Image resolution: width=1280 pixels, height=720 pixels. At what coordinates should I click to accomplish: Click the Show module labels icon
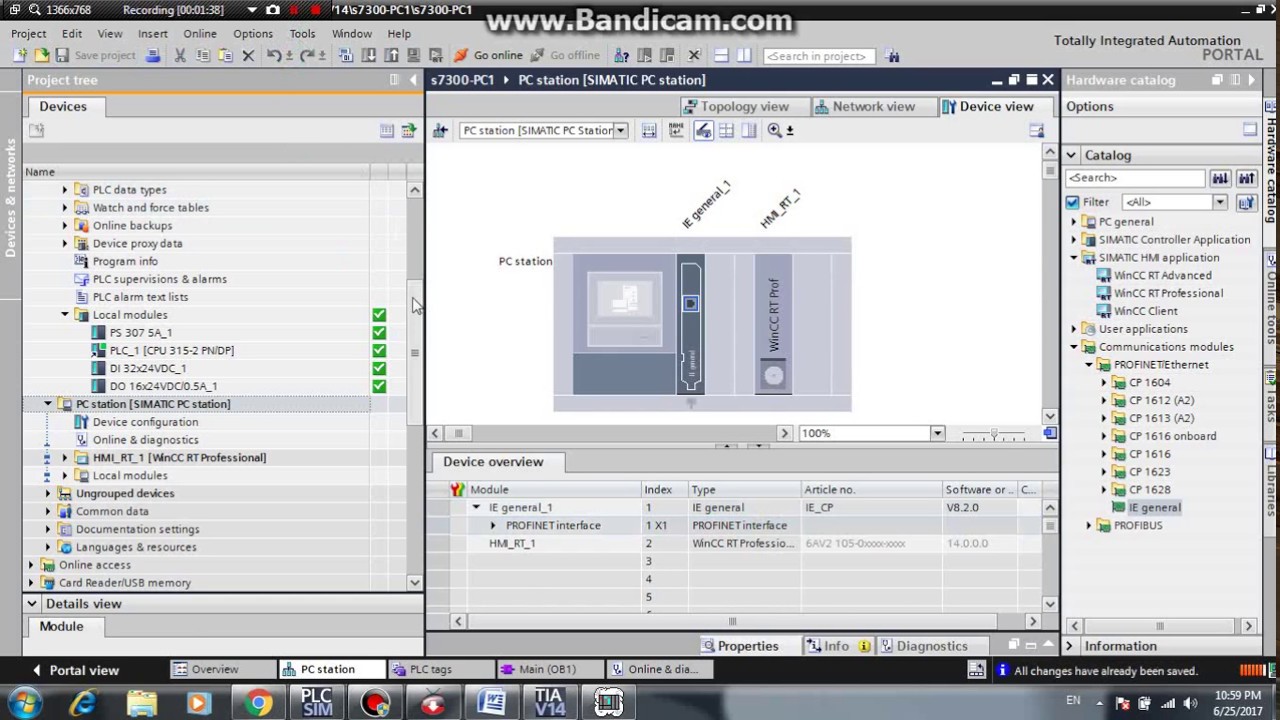pos(676,130)
